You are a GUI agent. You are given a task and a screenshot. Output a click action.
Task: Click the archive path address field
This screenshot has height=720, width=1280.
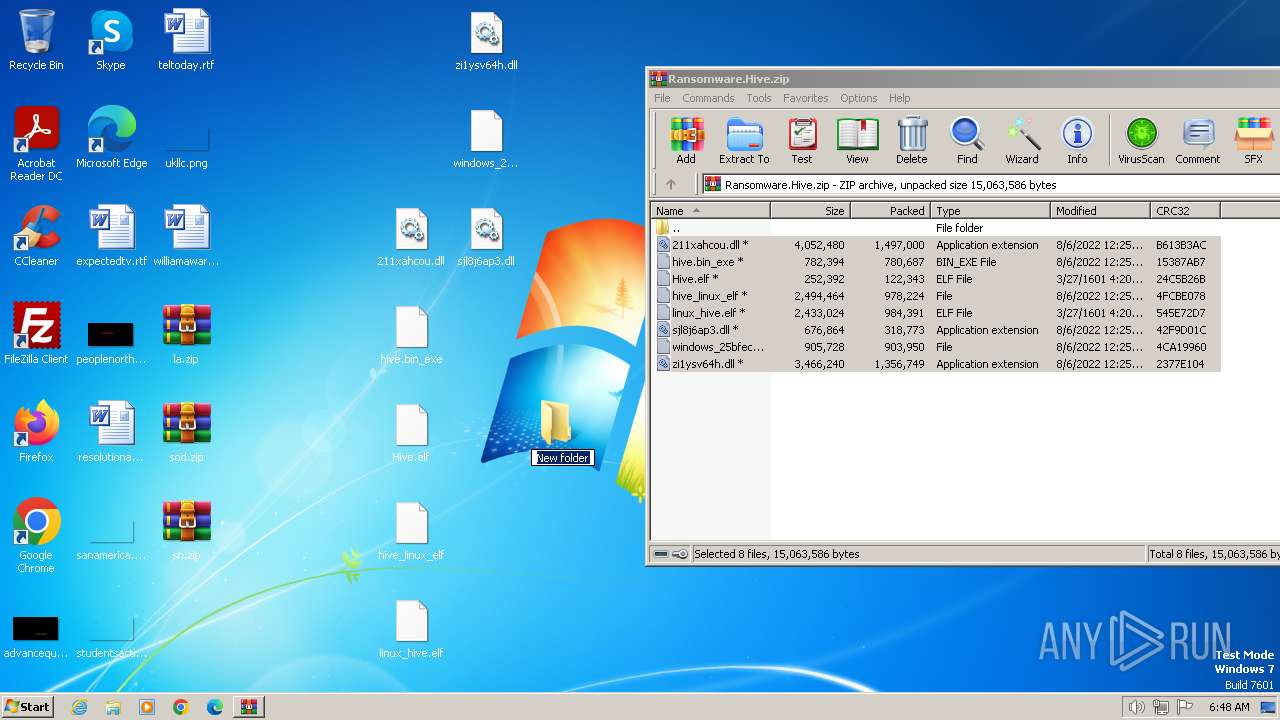(x=990, y=184)
